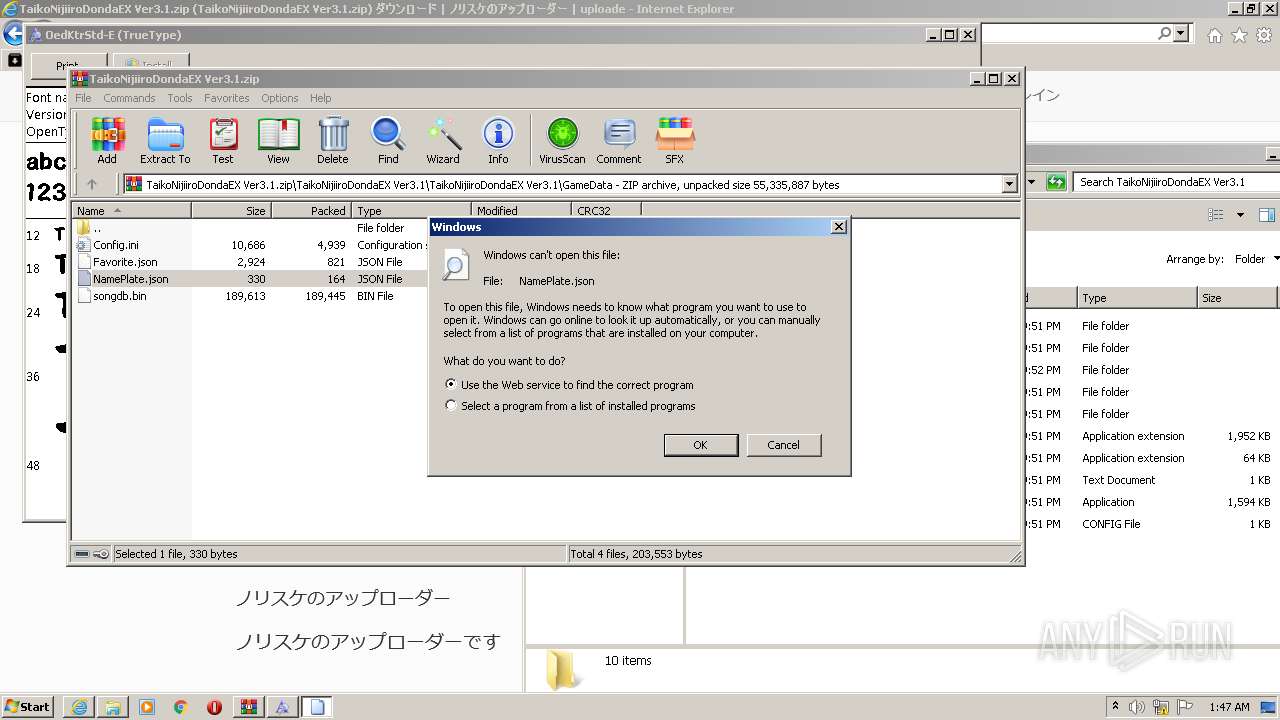The image size is (1280, 720).
Task: Click the Windows Start button
Action: click(27, 707)
